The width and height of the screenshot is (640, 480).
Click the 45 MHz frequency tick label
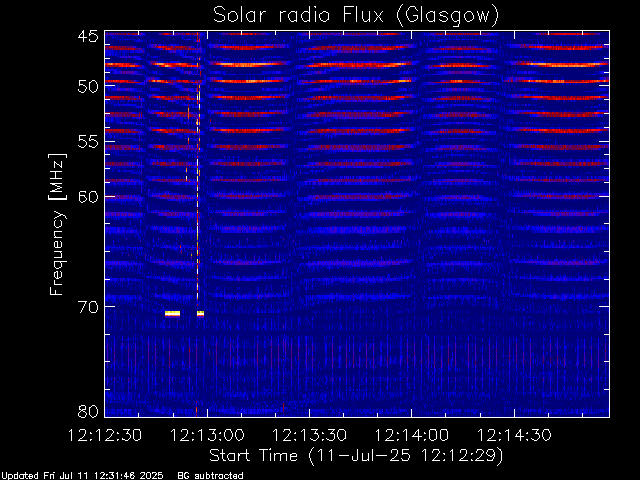click(x=88, y=37)
